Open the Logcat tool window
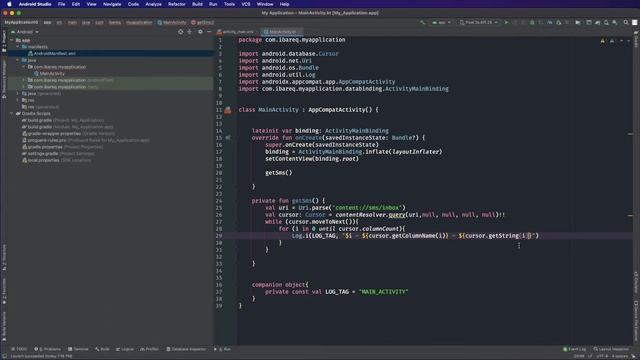This screenshot has height=360, width=640. point(125,349)
